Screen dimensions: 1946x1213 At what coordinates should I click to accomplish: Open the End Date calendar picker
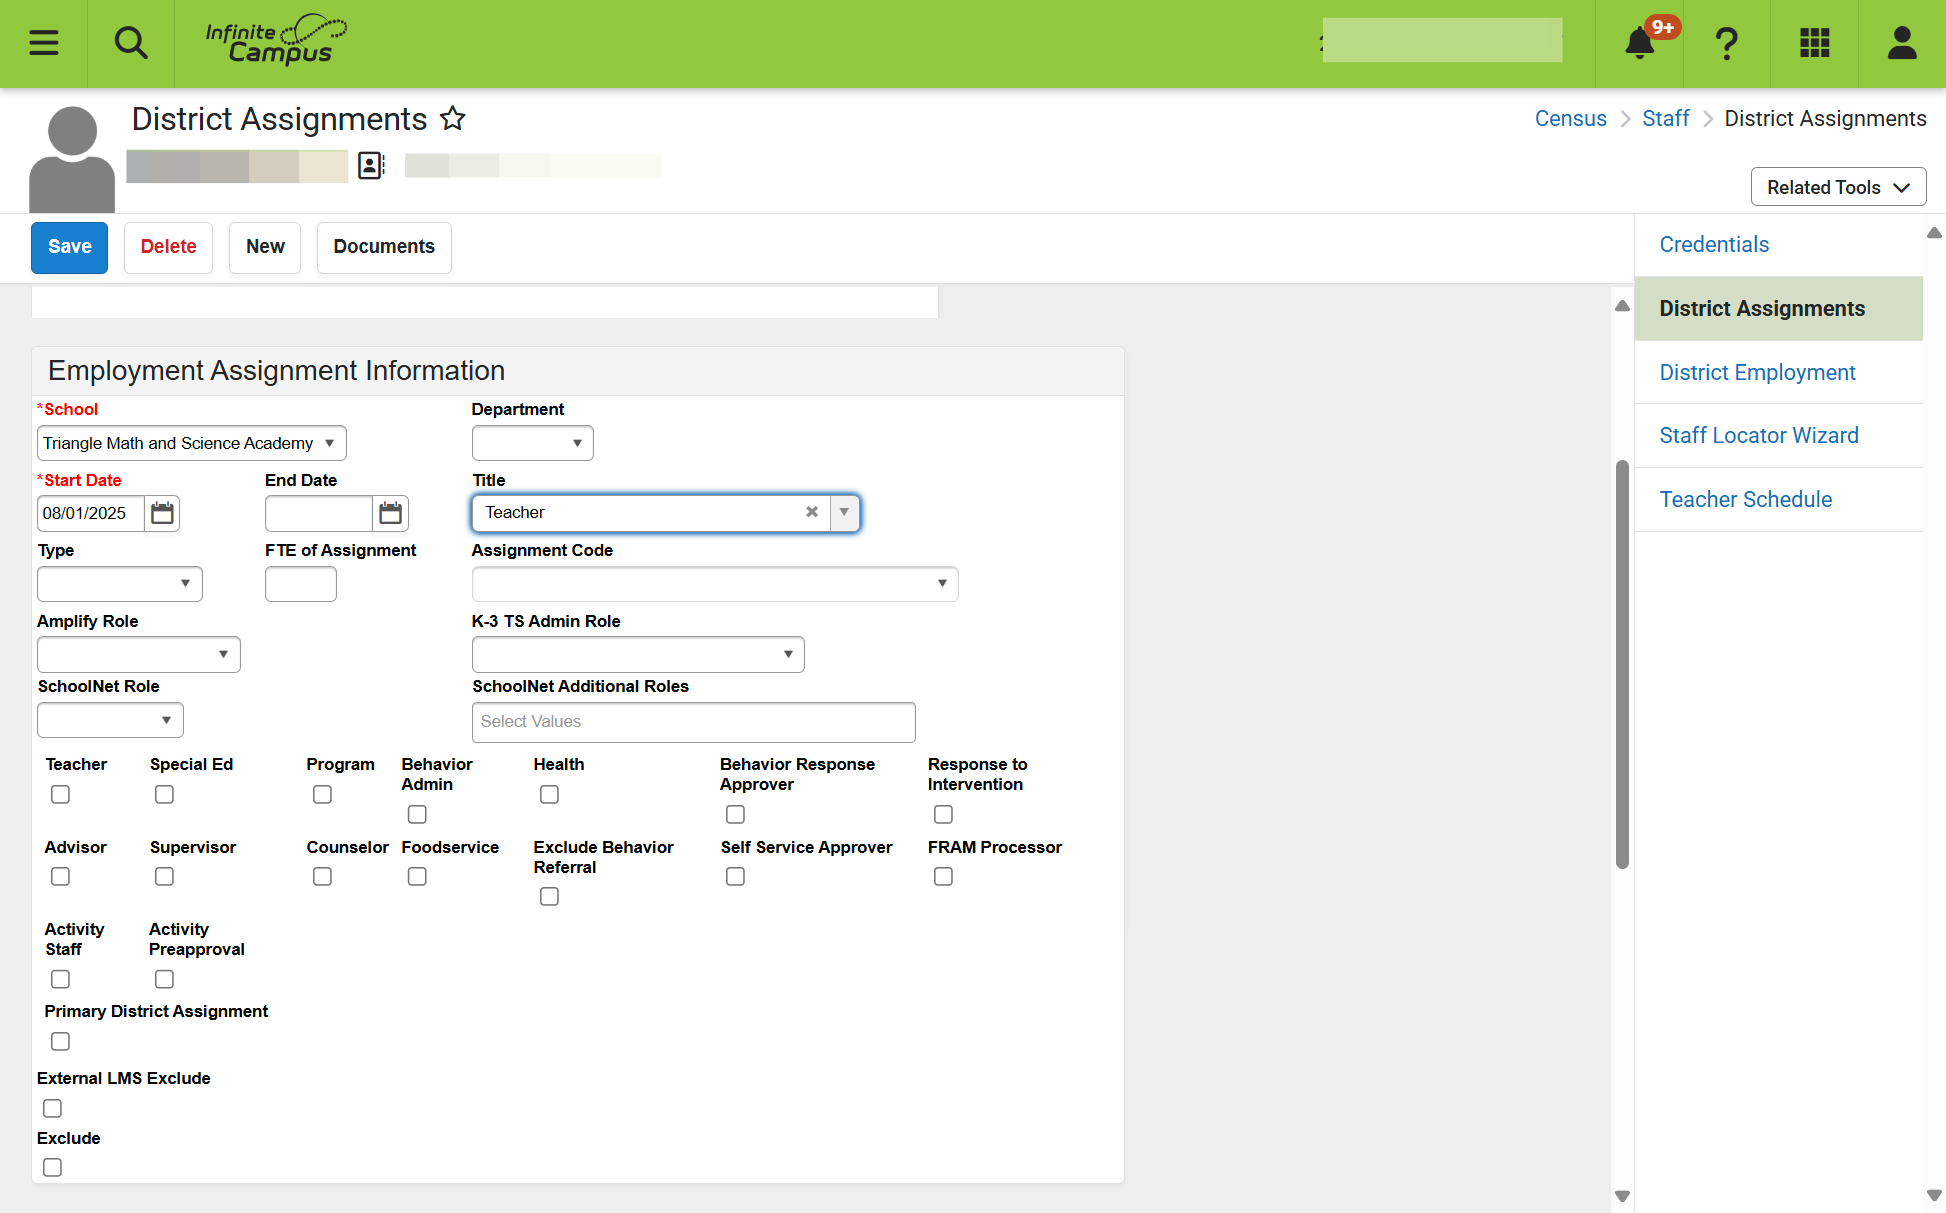(390, 513)
